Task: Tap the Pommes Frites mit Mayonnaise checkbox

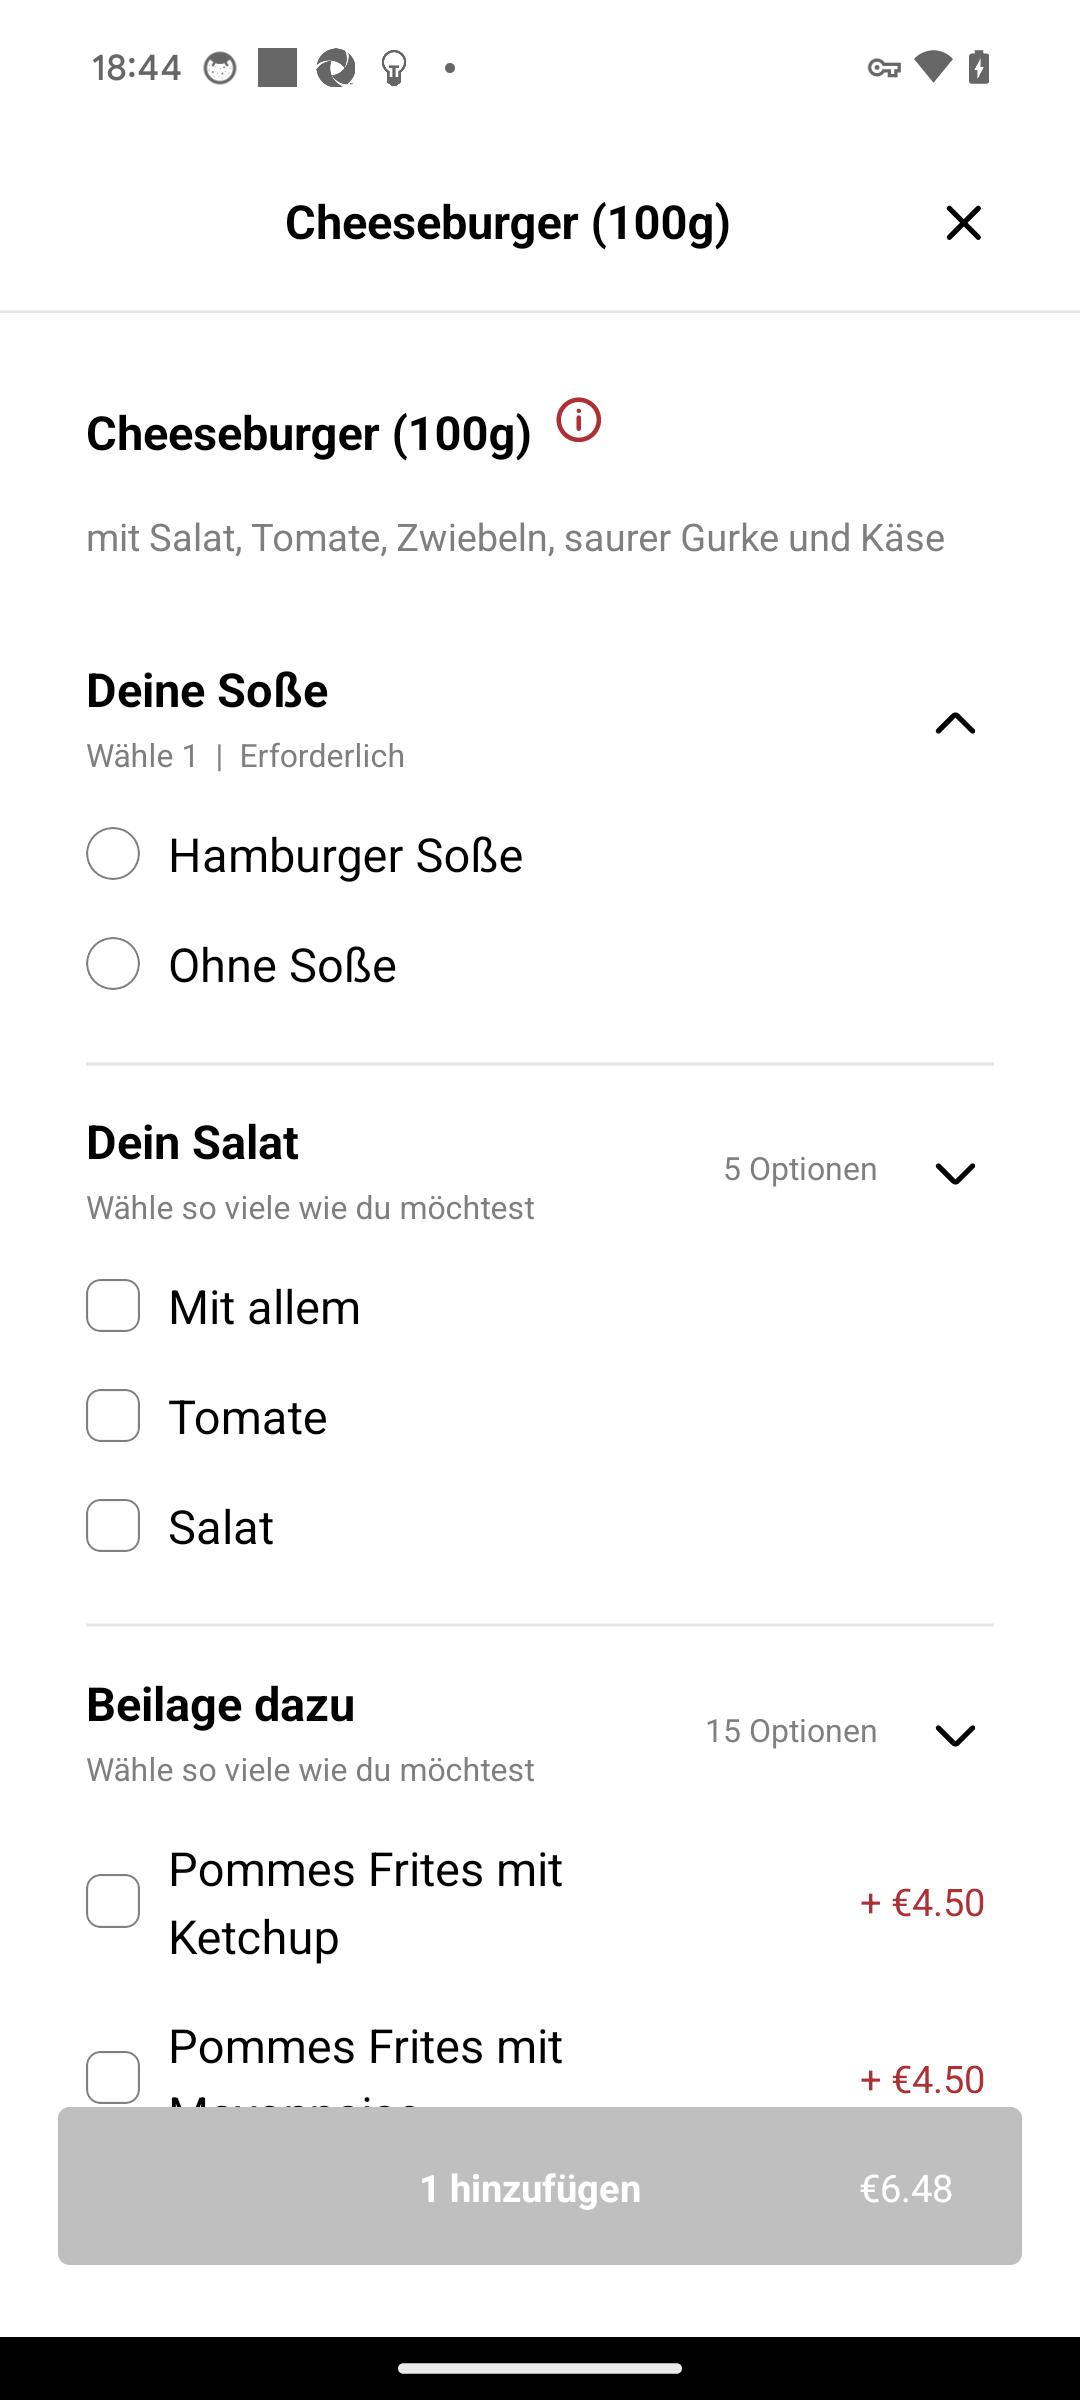Action: click(x=113, y=2078)
